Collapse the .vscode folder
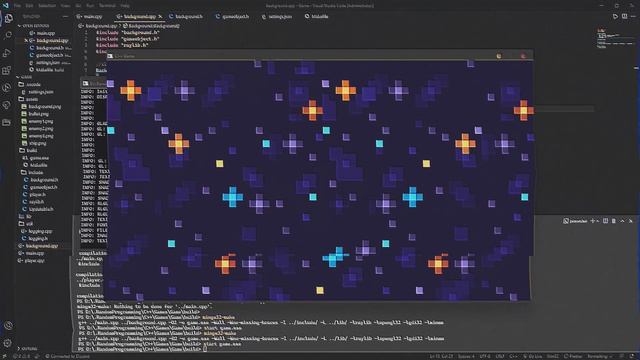 pyautogui.click(x=30, y=84)
